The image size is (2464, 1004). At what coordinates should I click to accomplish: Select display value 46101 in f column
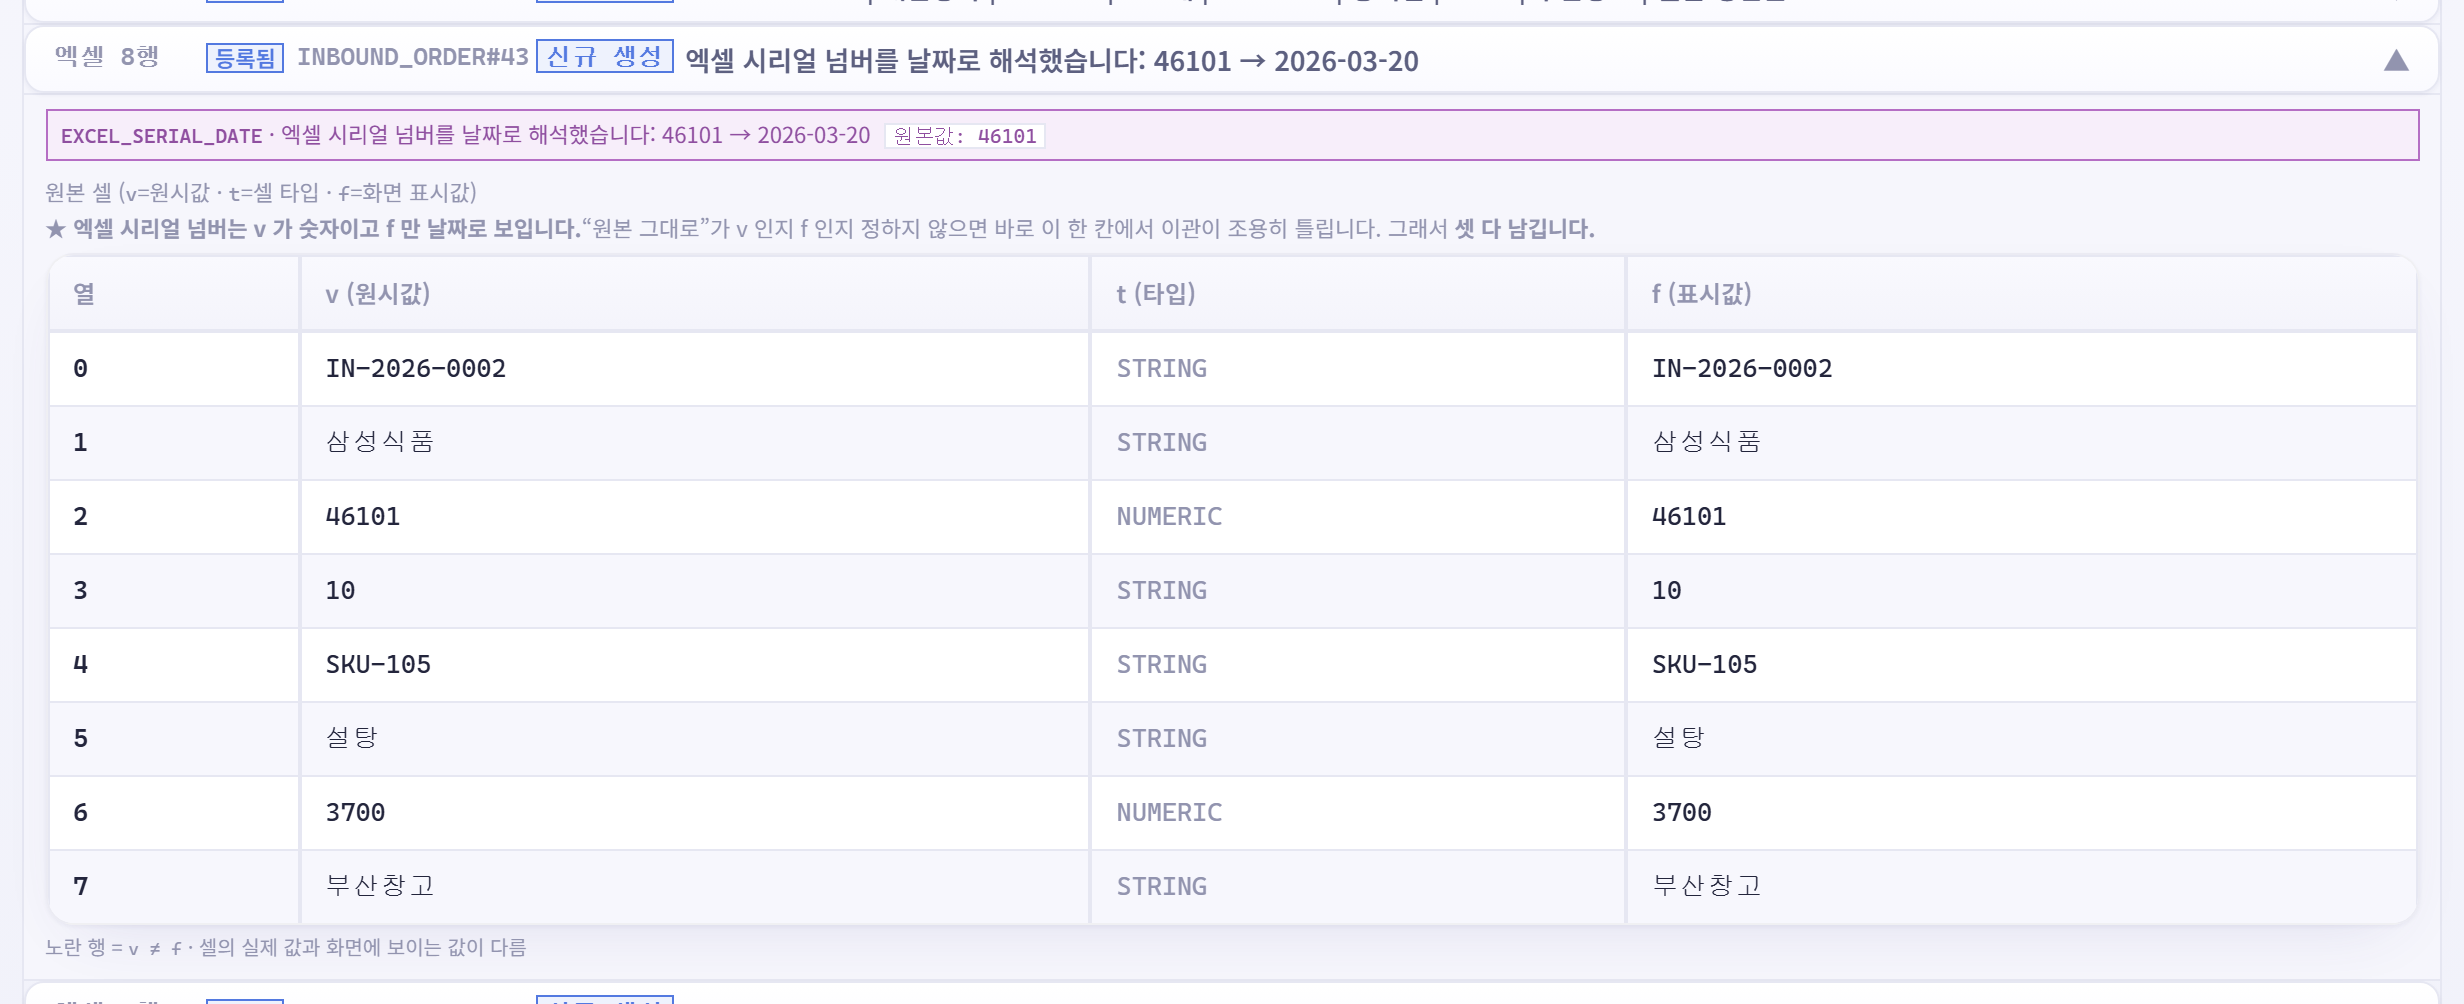tap(1689, 516)
